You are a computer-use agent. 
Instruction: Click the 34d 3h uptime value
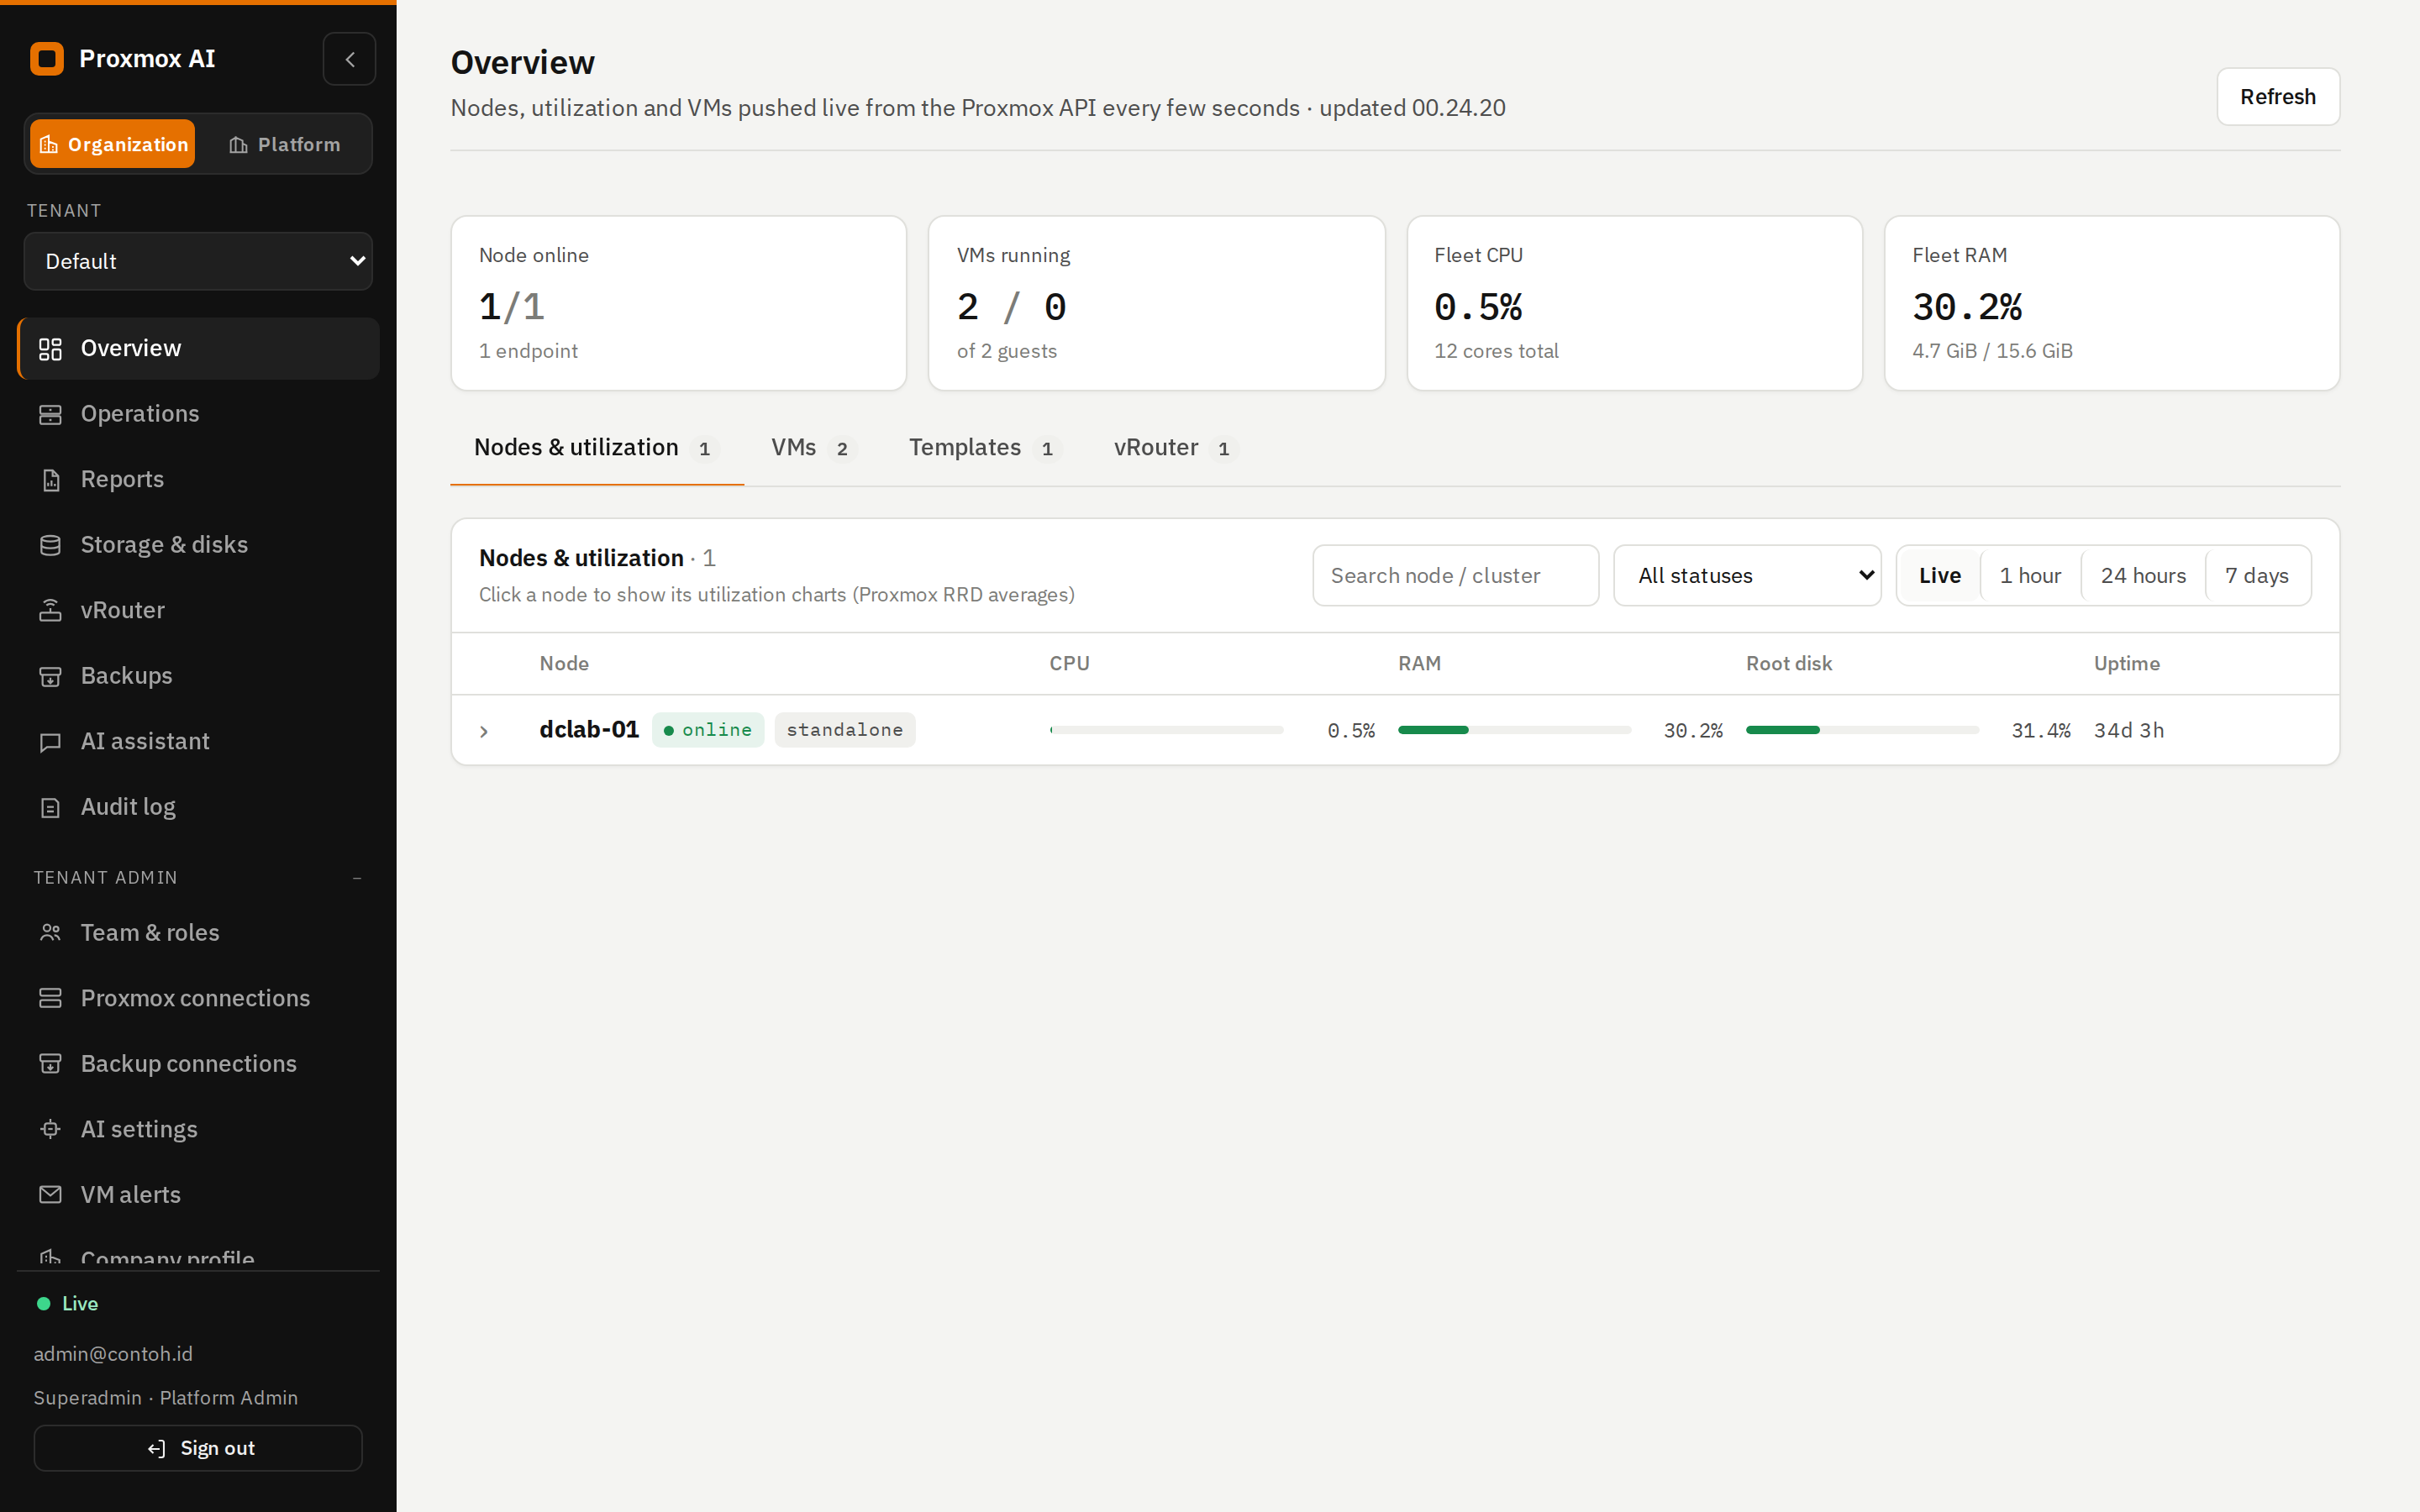pos(2129,731)
